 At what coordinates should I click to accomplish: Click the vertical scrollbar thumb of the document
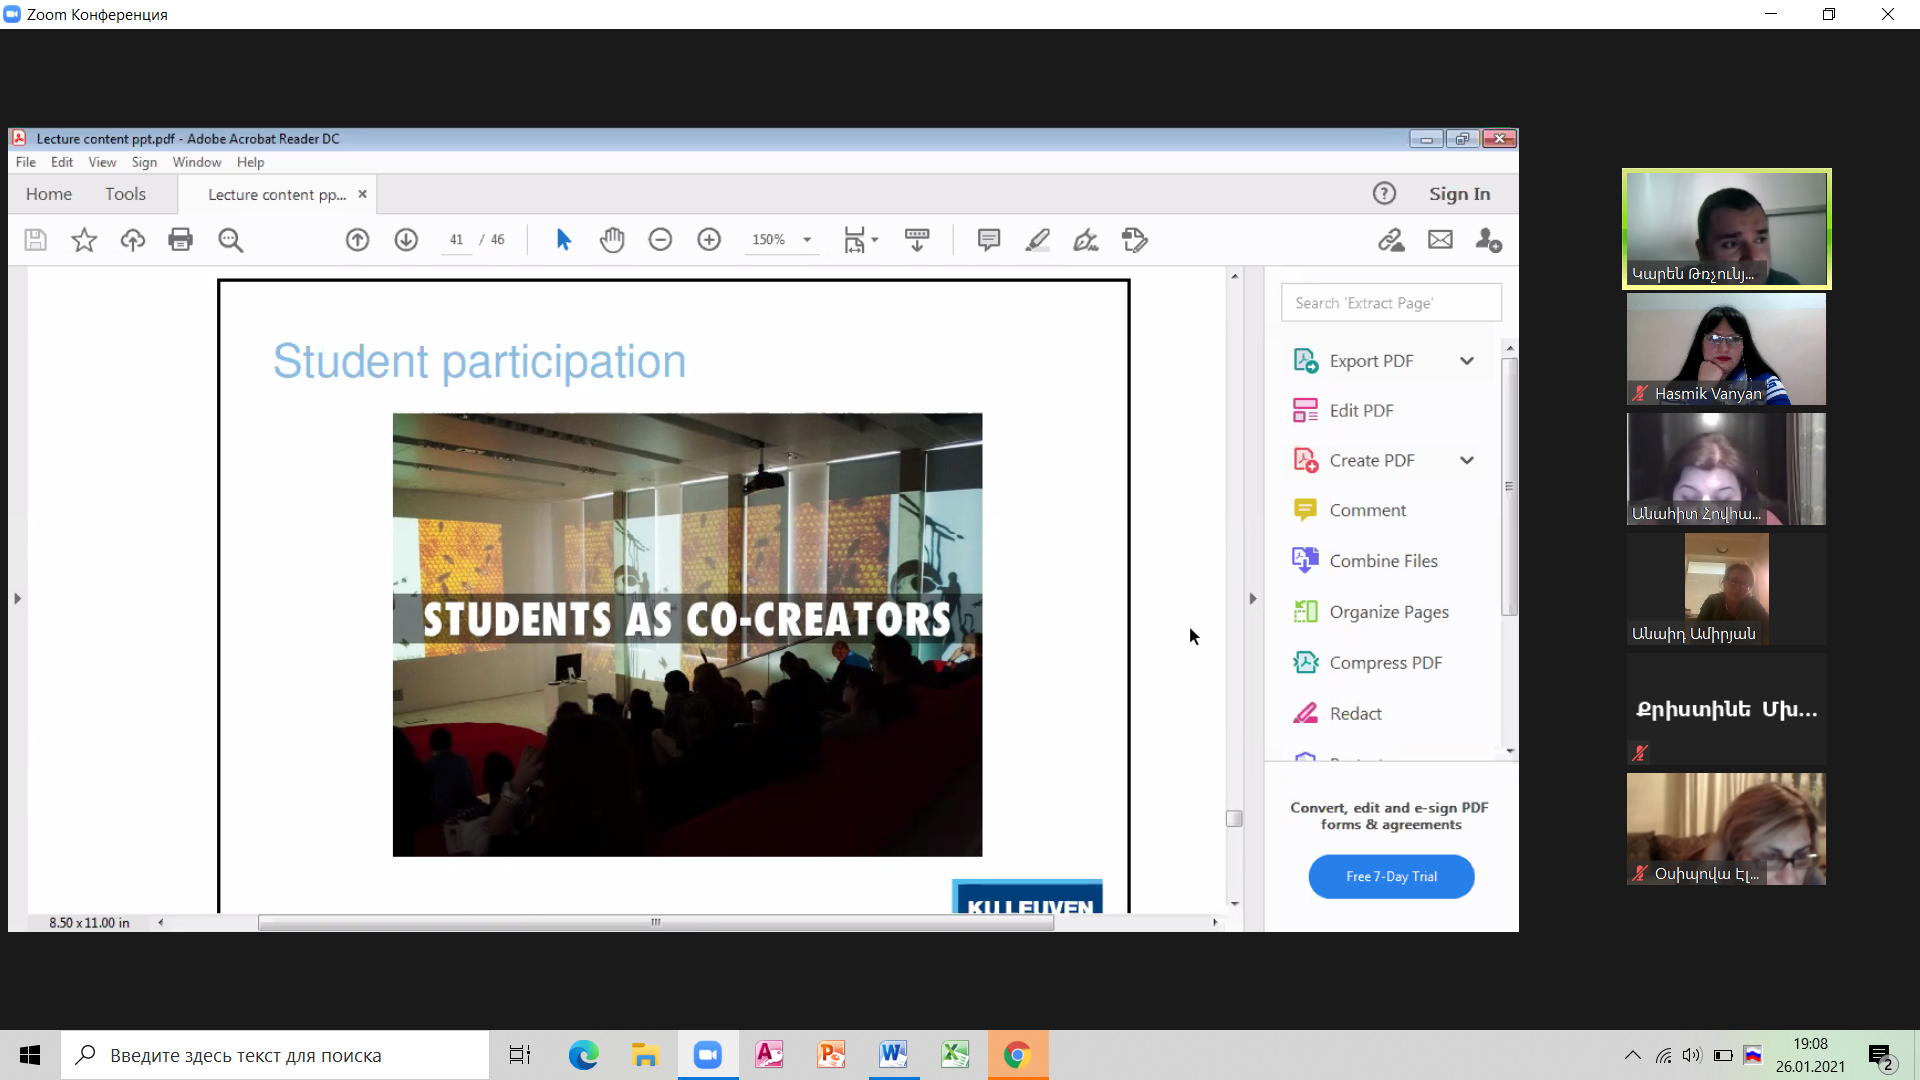coord(1235,819)
